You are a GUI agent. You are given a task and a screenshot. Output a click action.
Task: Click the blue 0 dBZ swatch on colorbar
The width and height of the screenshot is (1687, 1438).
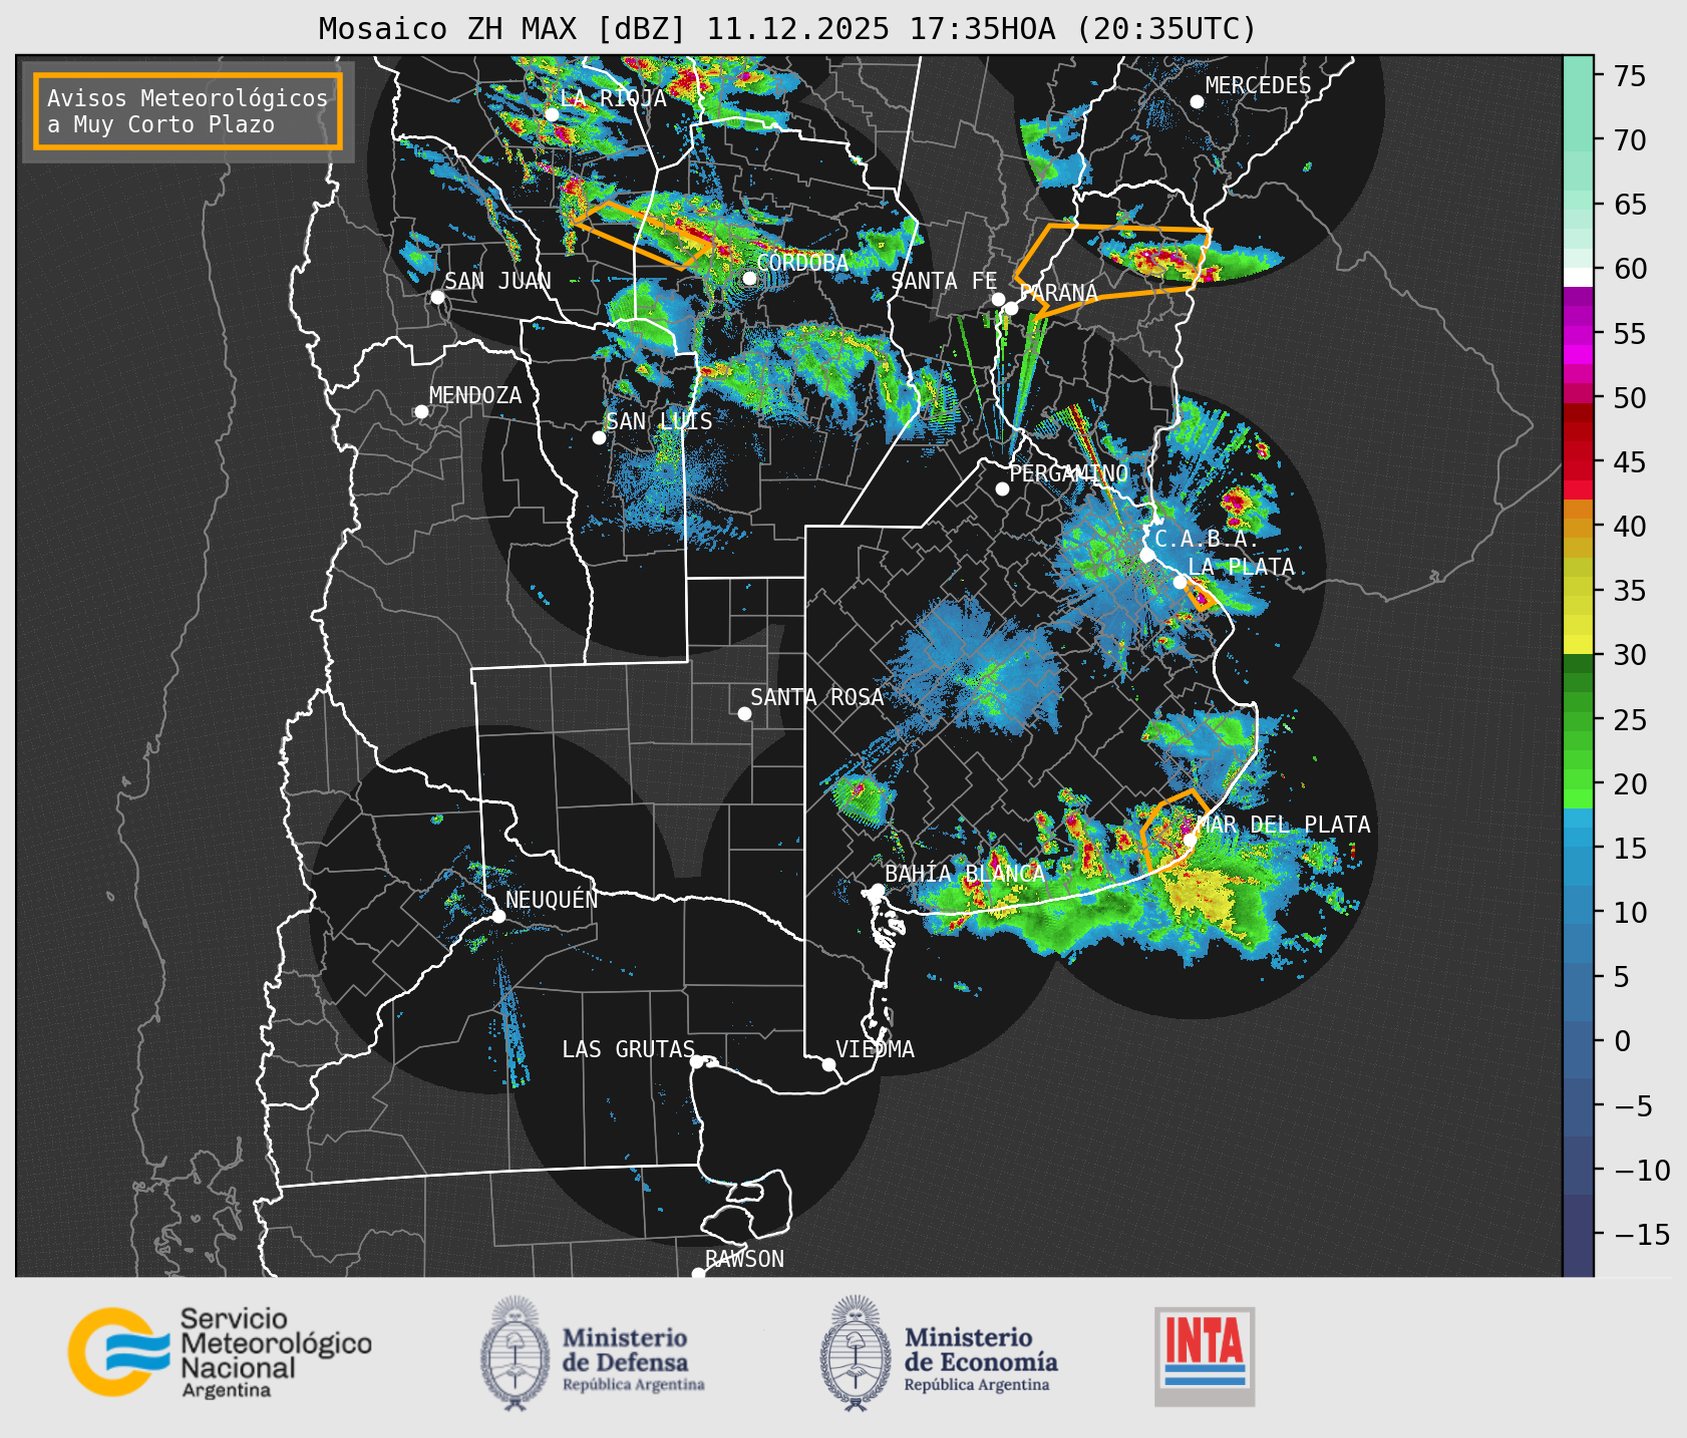coord(1578,1041)
